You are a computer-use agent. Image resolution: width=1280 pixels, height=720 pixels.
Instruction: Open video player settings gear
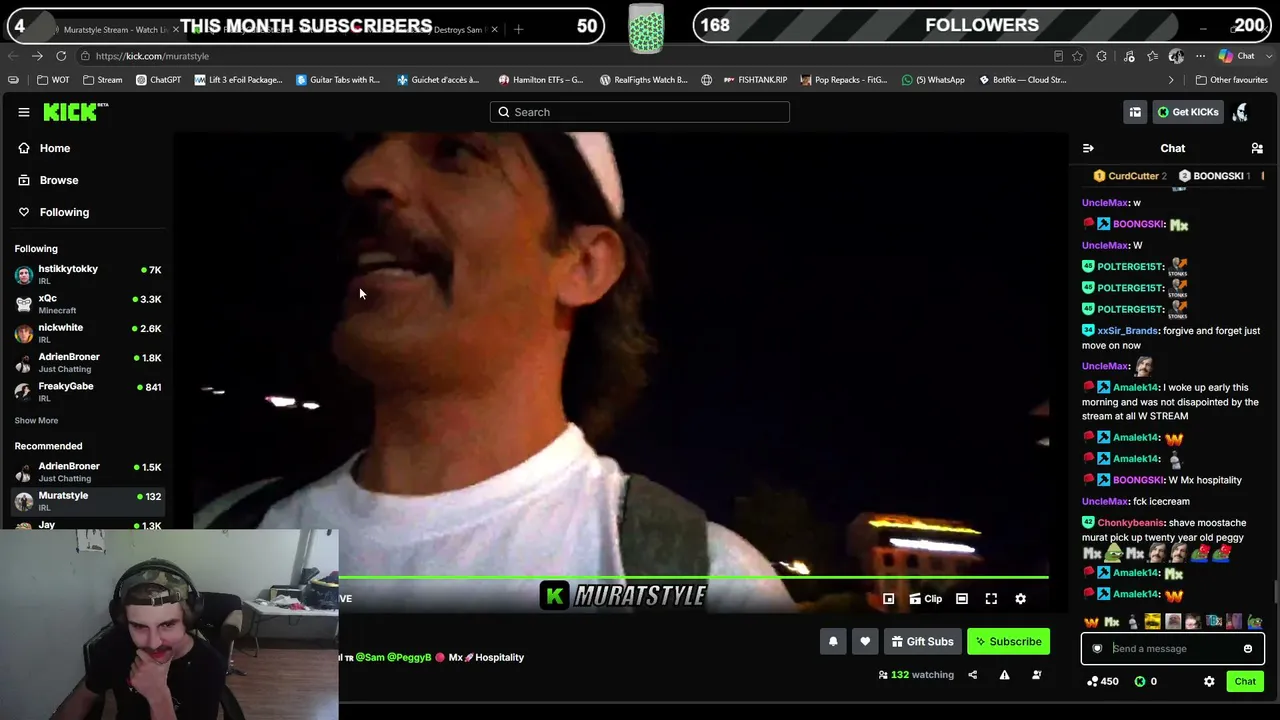pos(1020,599)
